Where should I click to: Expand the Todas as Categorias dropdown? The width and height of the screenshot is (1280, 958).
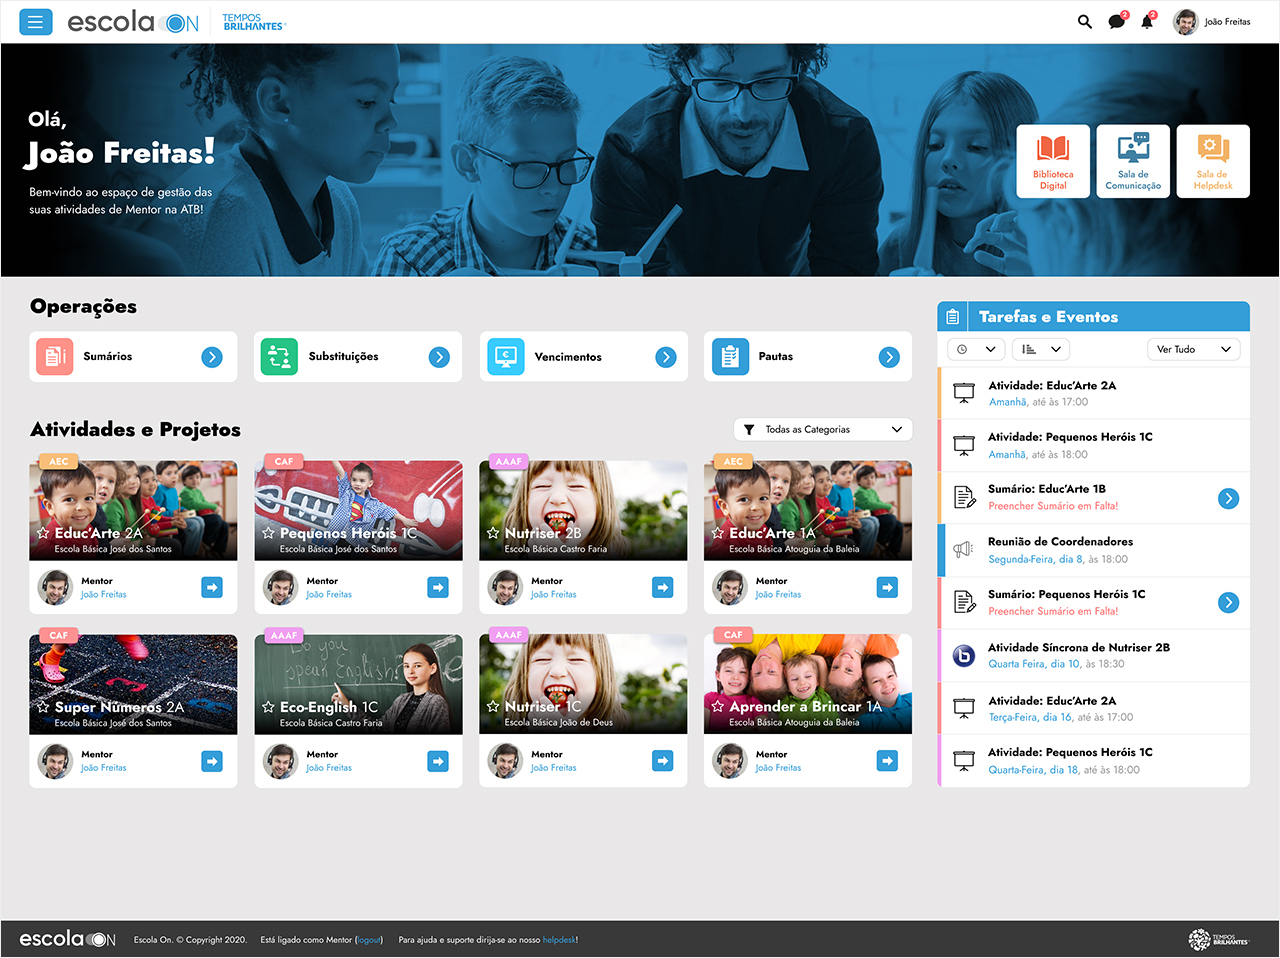pyautogui.click(x=823, y=429)
